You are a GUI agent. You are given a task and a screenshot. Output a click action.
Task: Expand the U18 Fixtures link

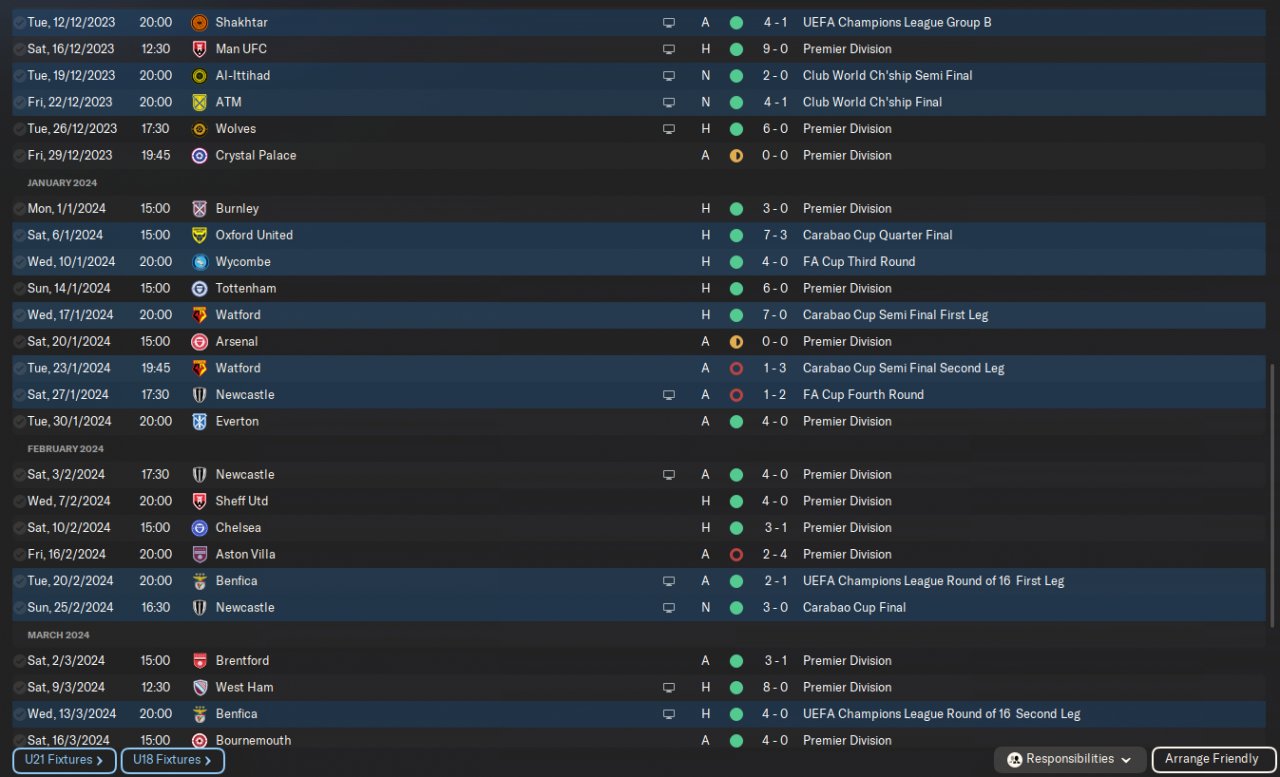pyautogui.click(x=173, y=761)
